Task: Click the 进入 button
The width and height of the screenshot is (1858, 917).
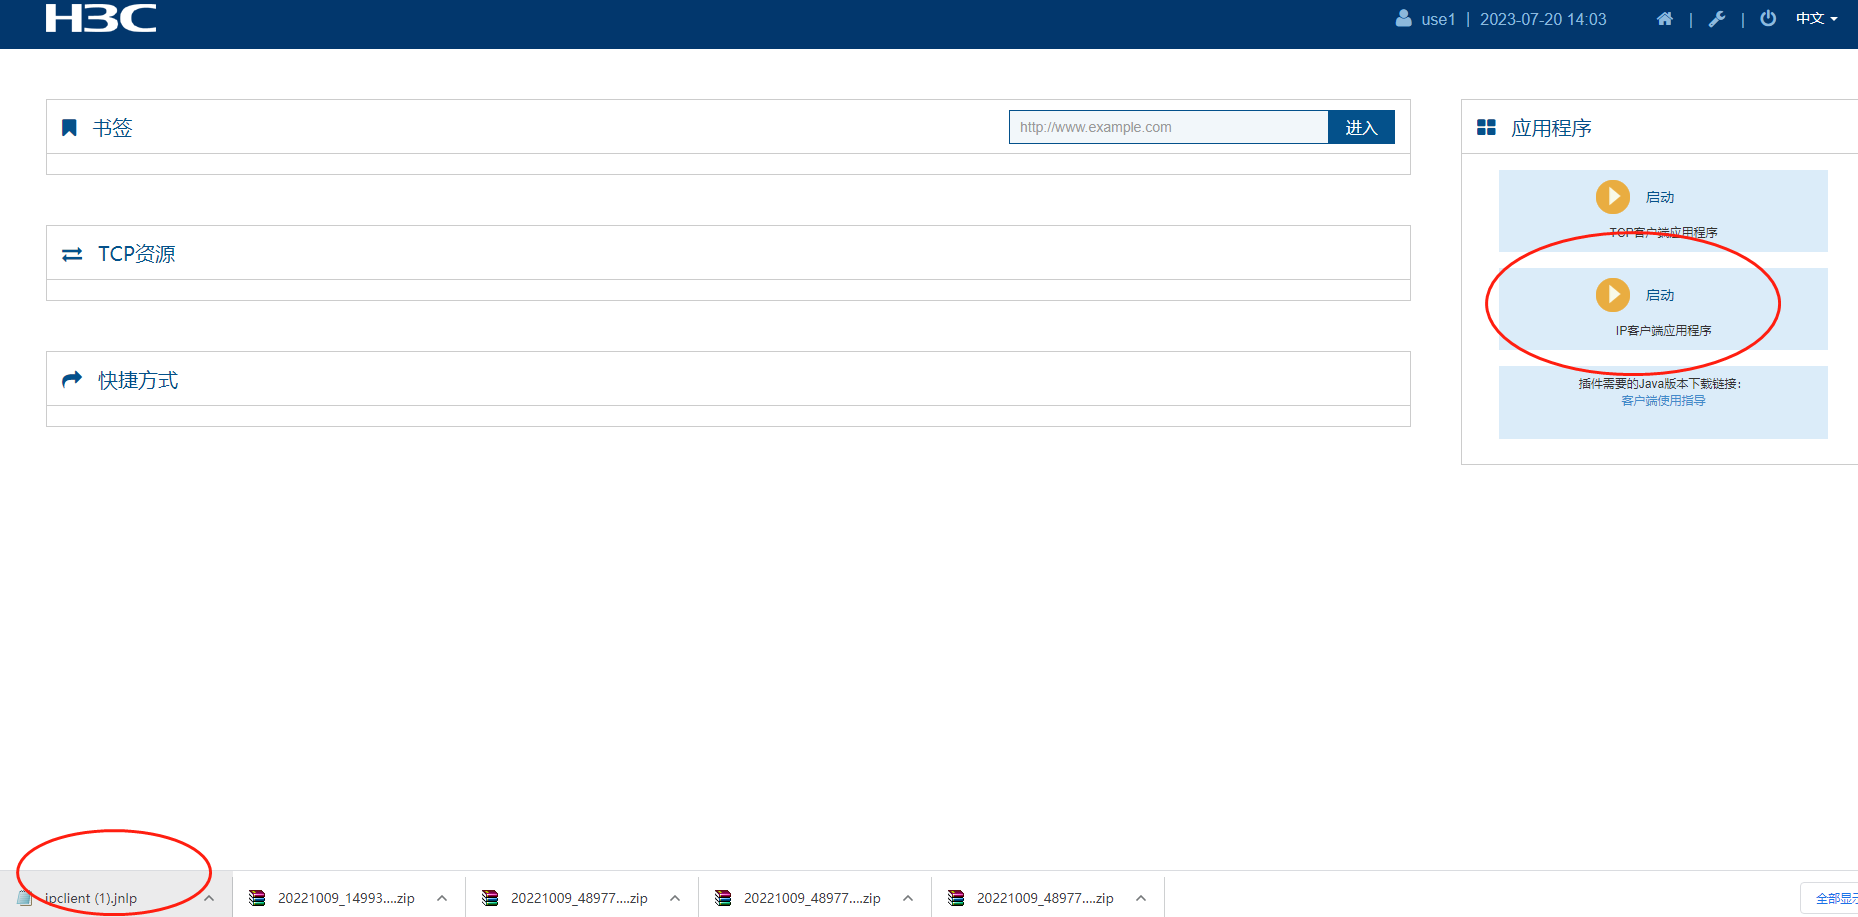Action: pyautogui.click(x=1361, y=127)
